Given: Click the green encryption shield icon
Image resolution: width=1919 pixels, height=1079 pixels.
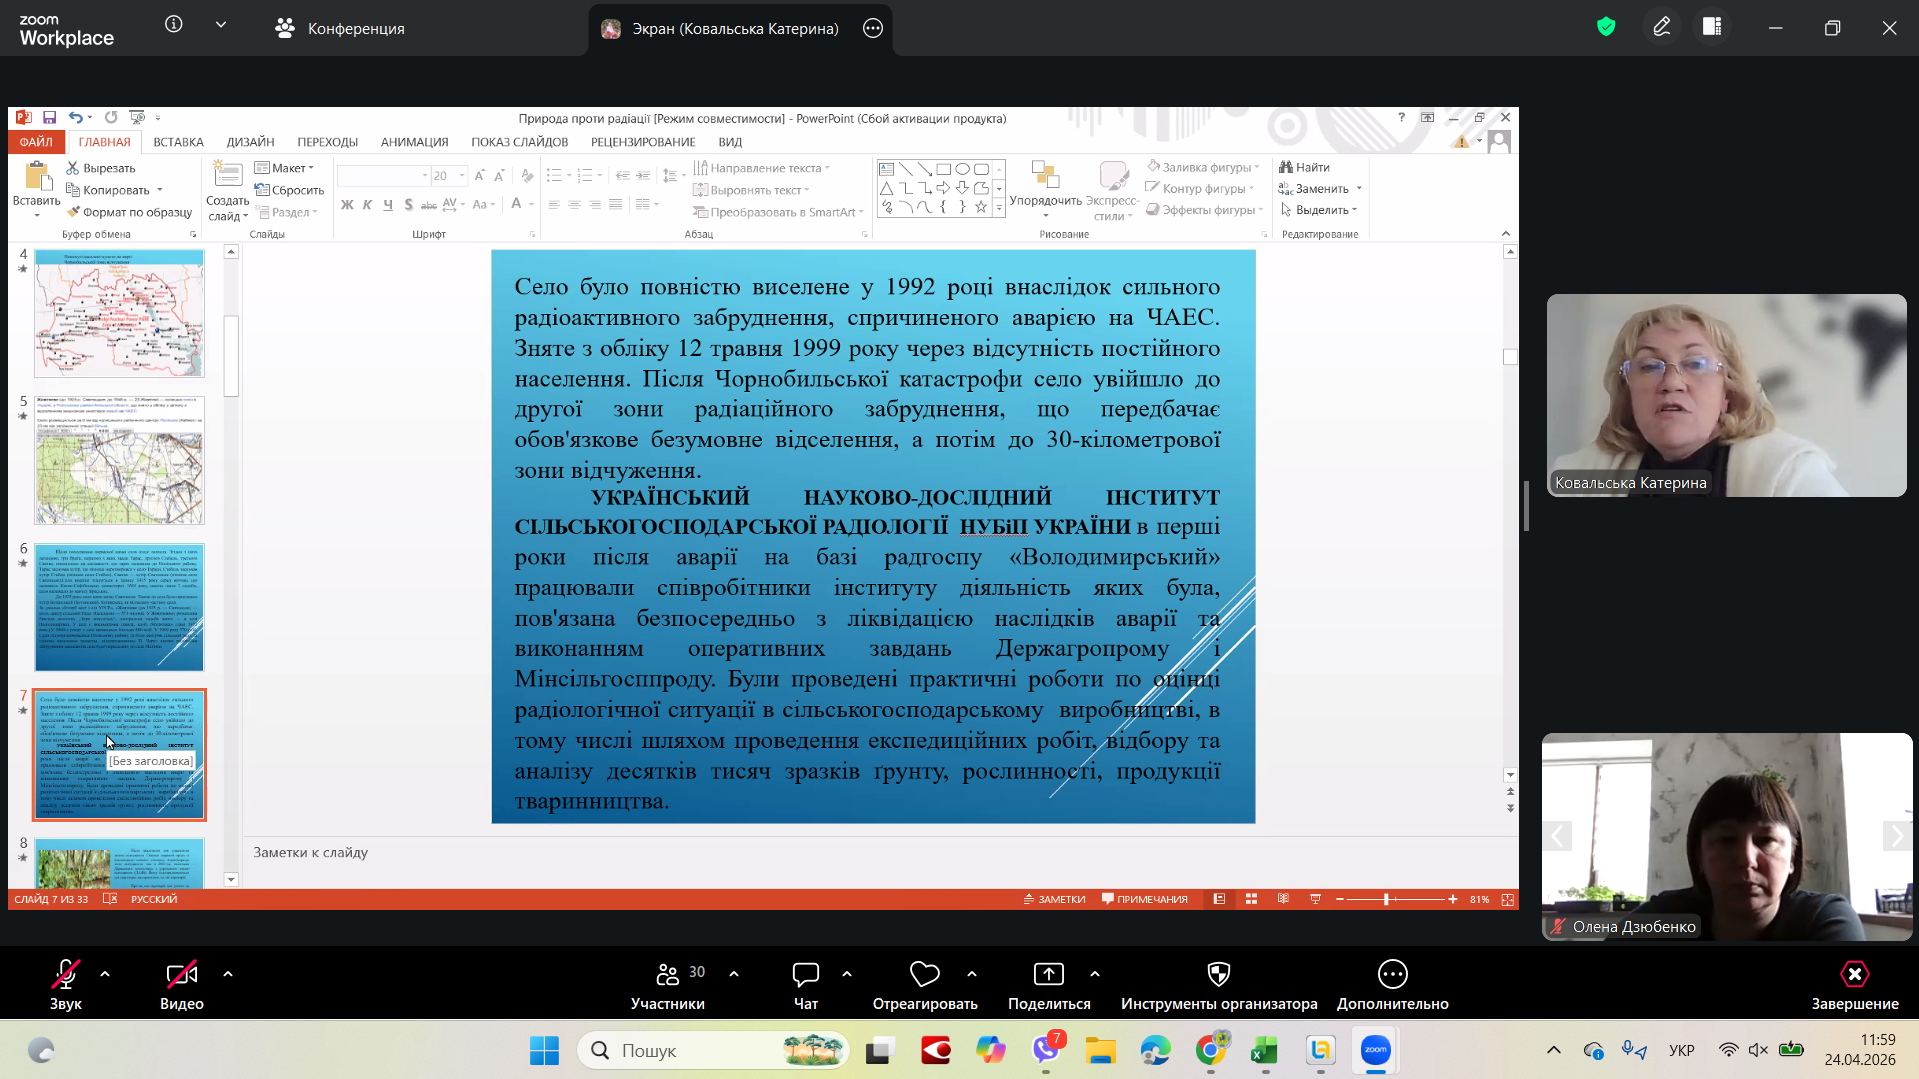Looking at the screenshot, I should (x=1606, y=27).
